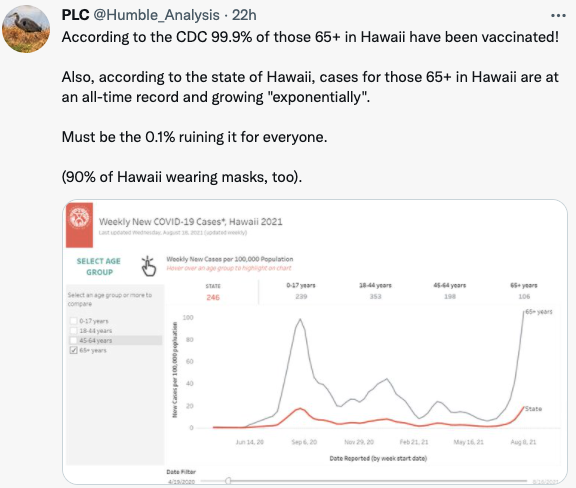
Task: Click the pointing hand select icon
Action: (x=149, y=266)
